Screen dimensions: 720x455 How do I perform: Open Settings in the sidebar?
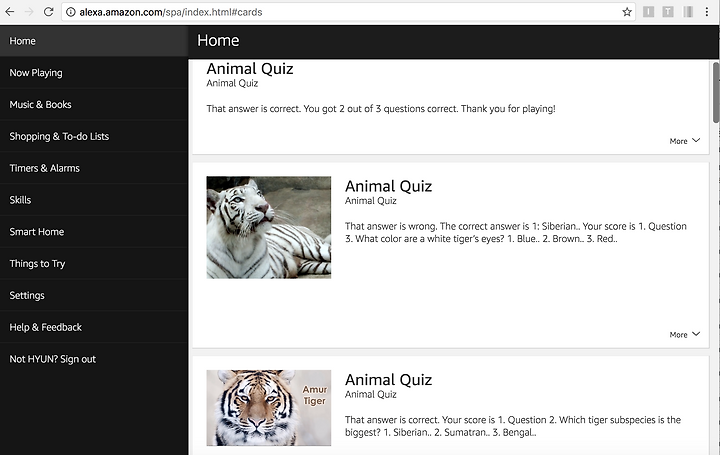[94, 295]
